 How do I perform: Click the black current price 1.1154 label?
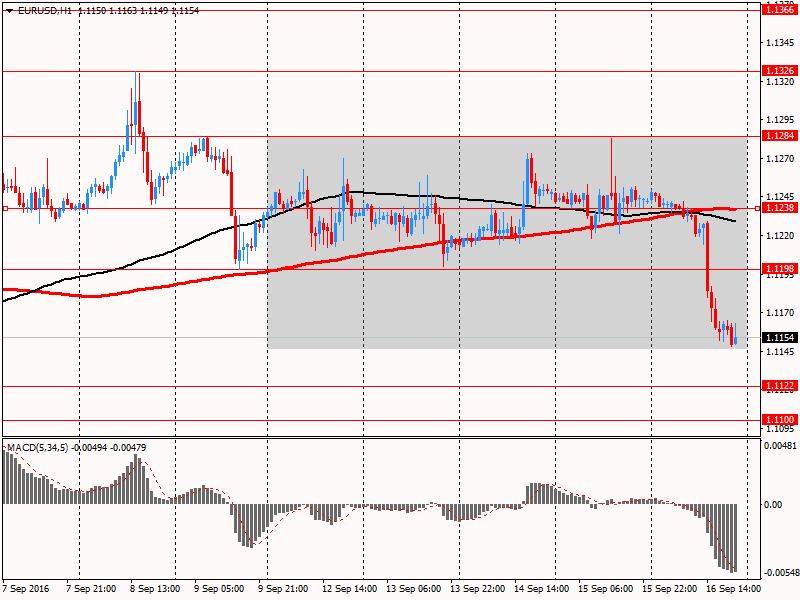[778, 338]
